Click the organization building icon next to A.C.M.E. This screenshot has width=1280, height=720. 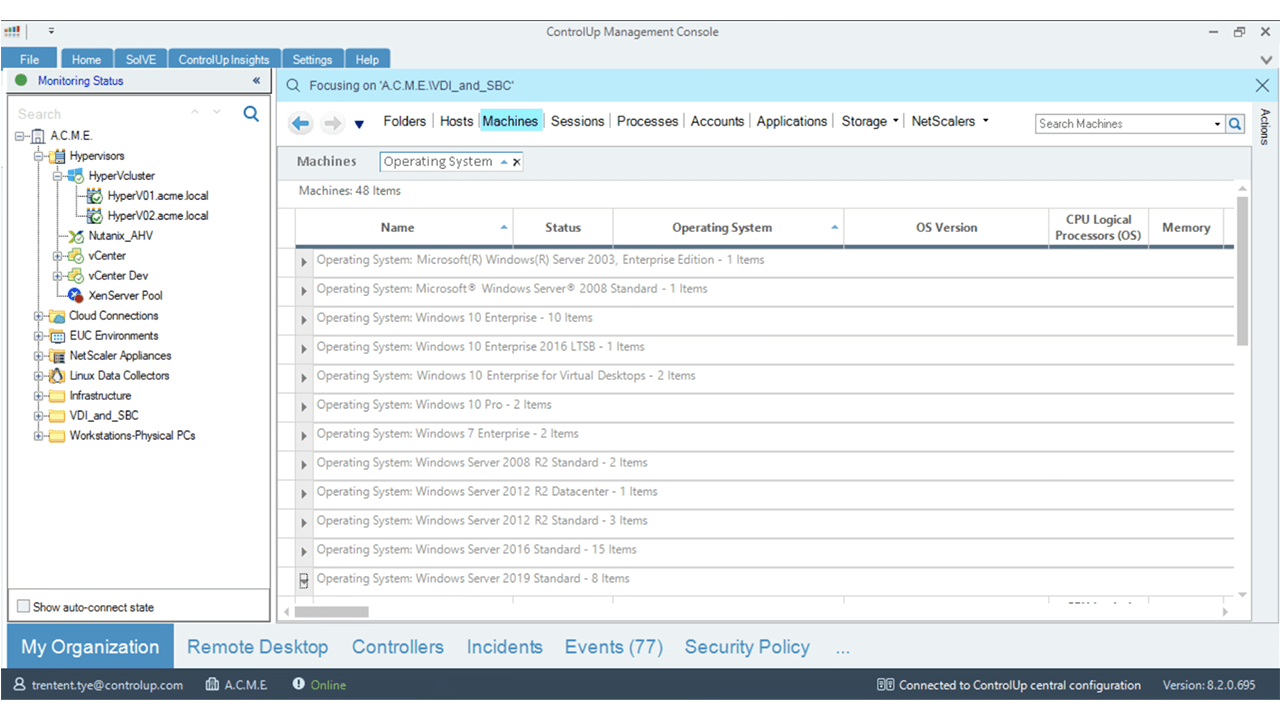click(x=214, y=684)
